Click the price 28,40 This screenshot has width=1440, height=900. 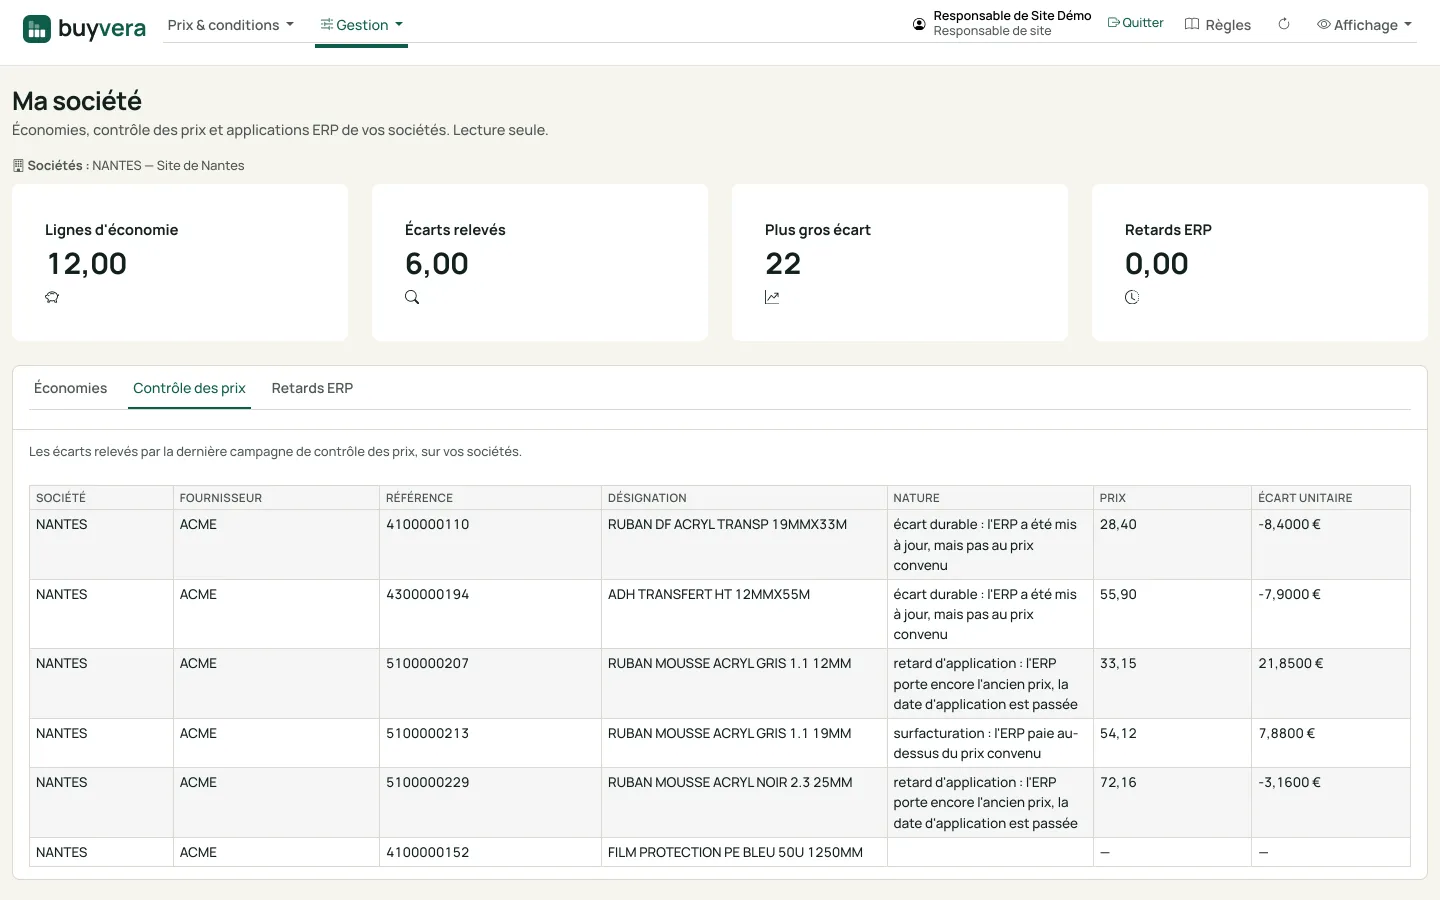1118,524
